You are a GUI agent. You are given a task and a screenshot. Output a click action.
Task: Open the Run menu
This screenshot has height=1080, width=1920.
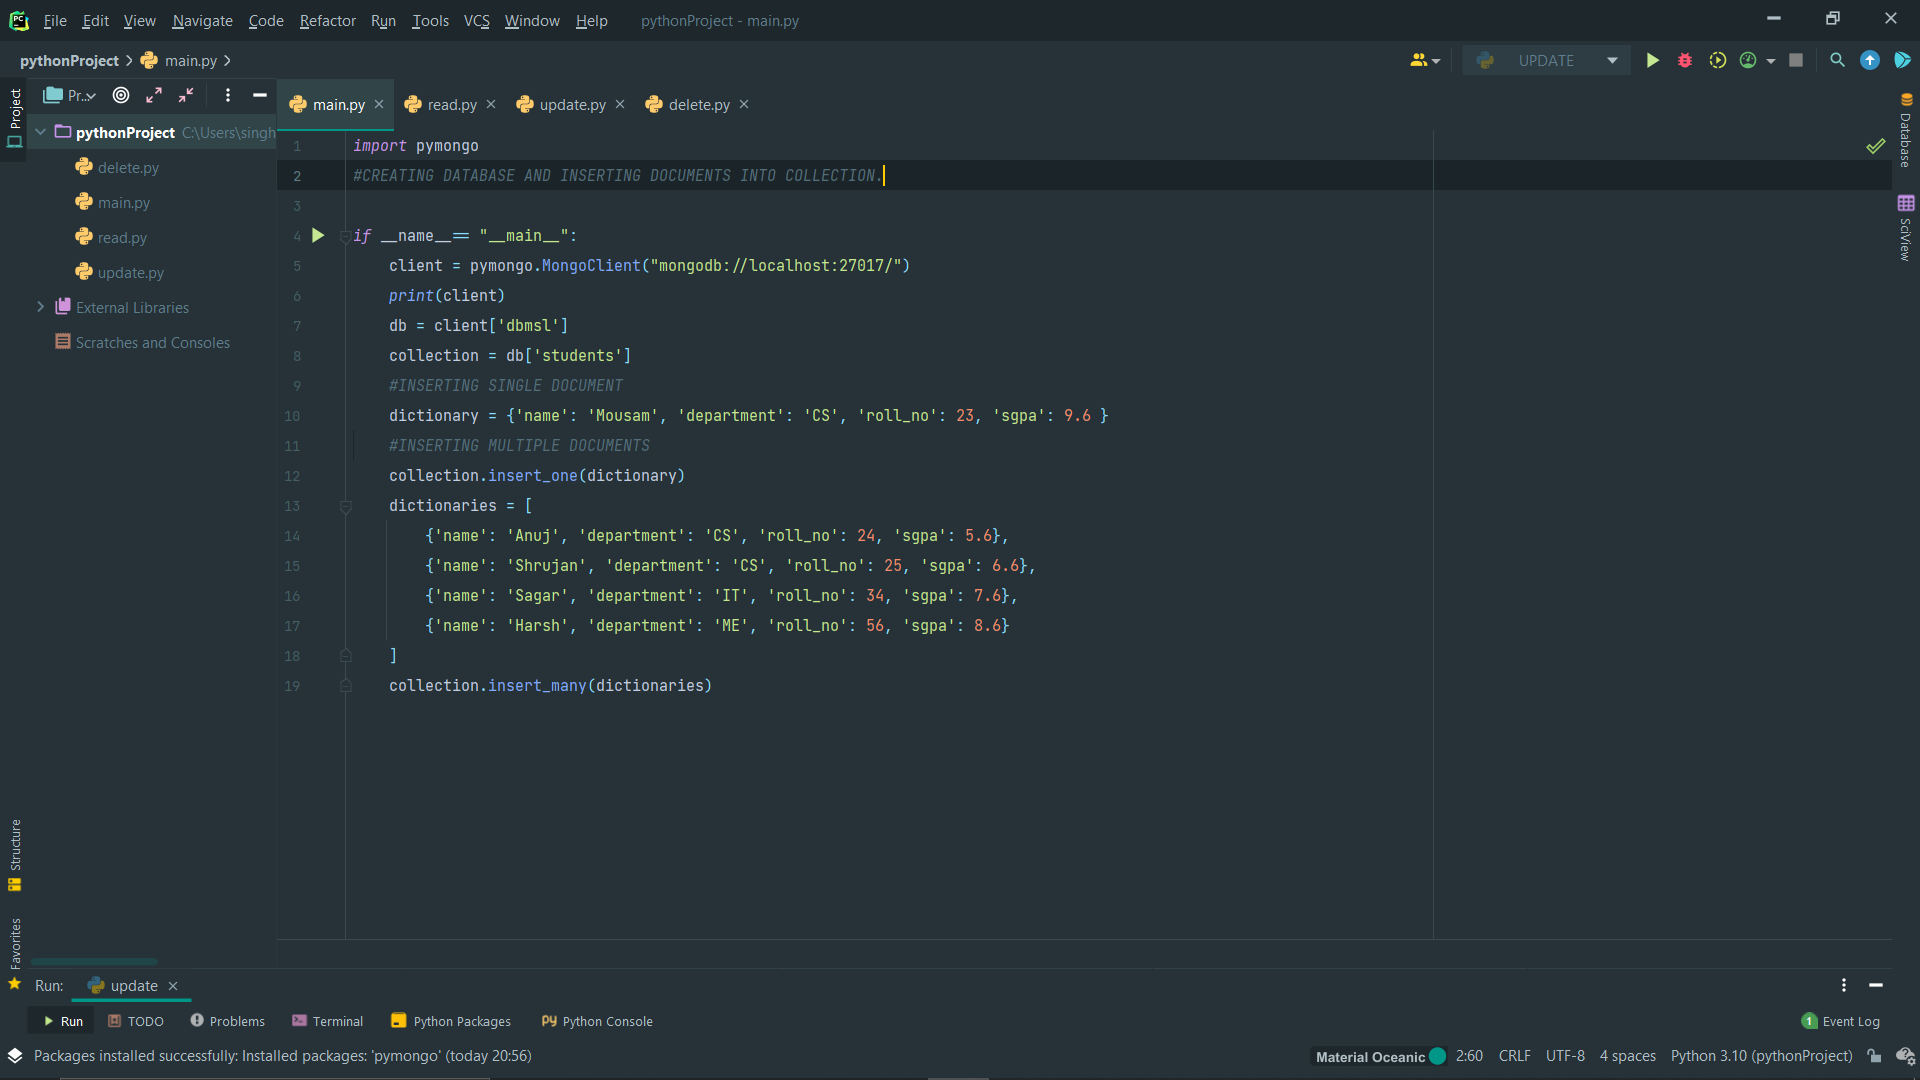pos(382,20)
